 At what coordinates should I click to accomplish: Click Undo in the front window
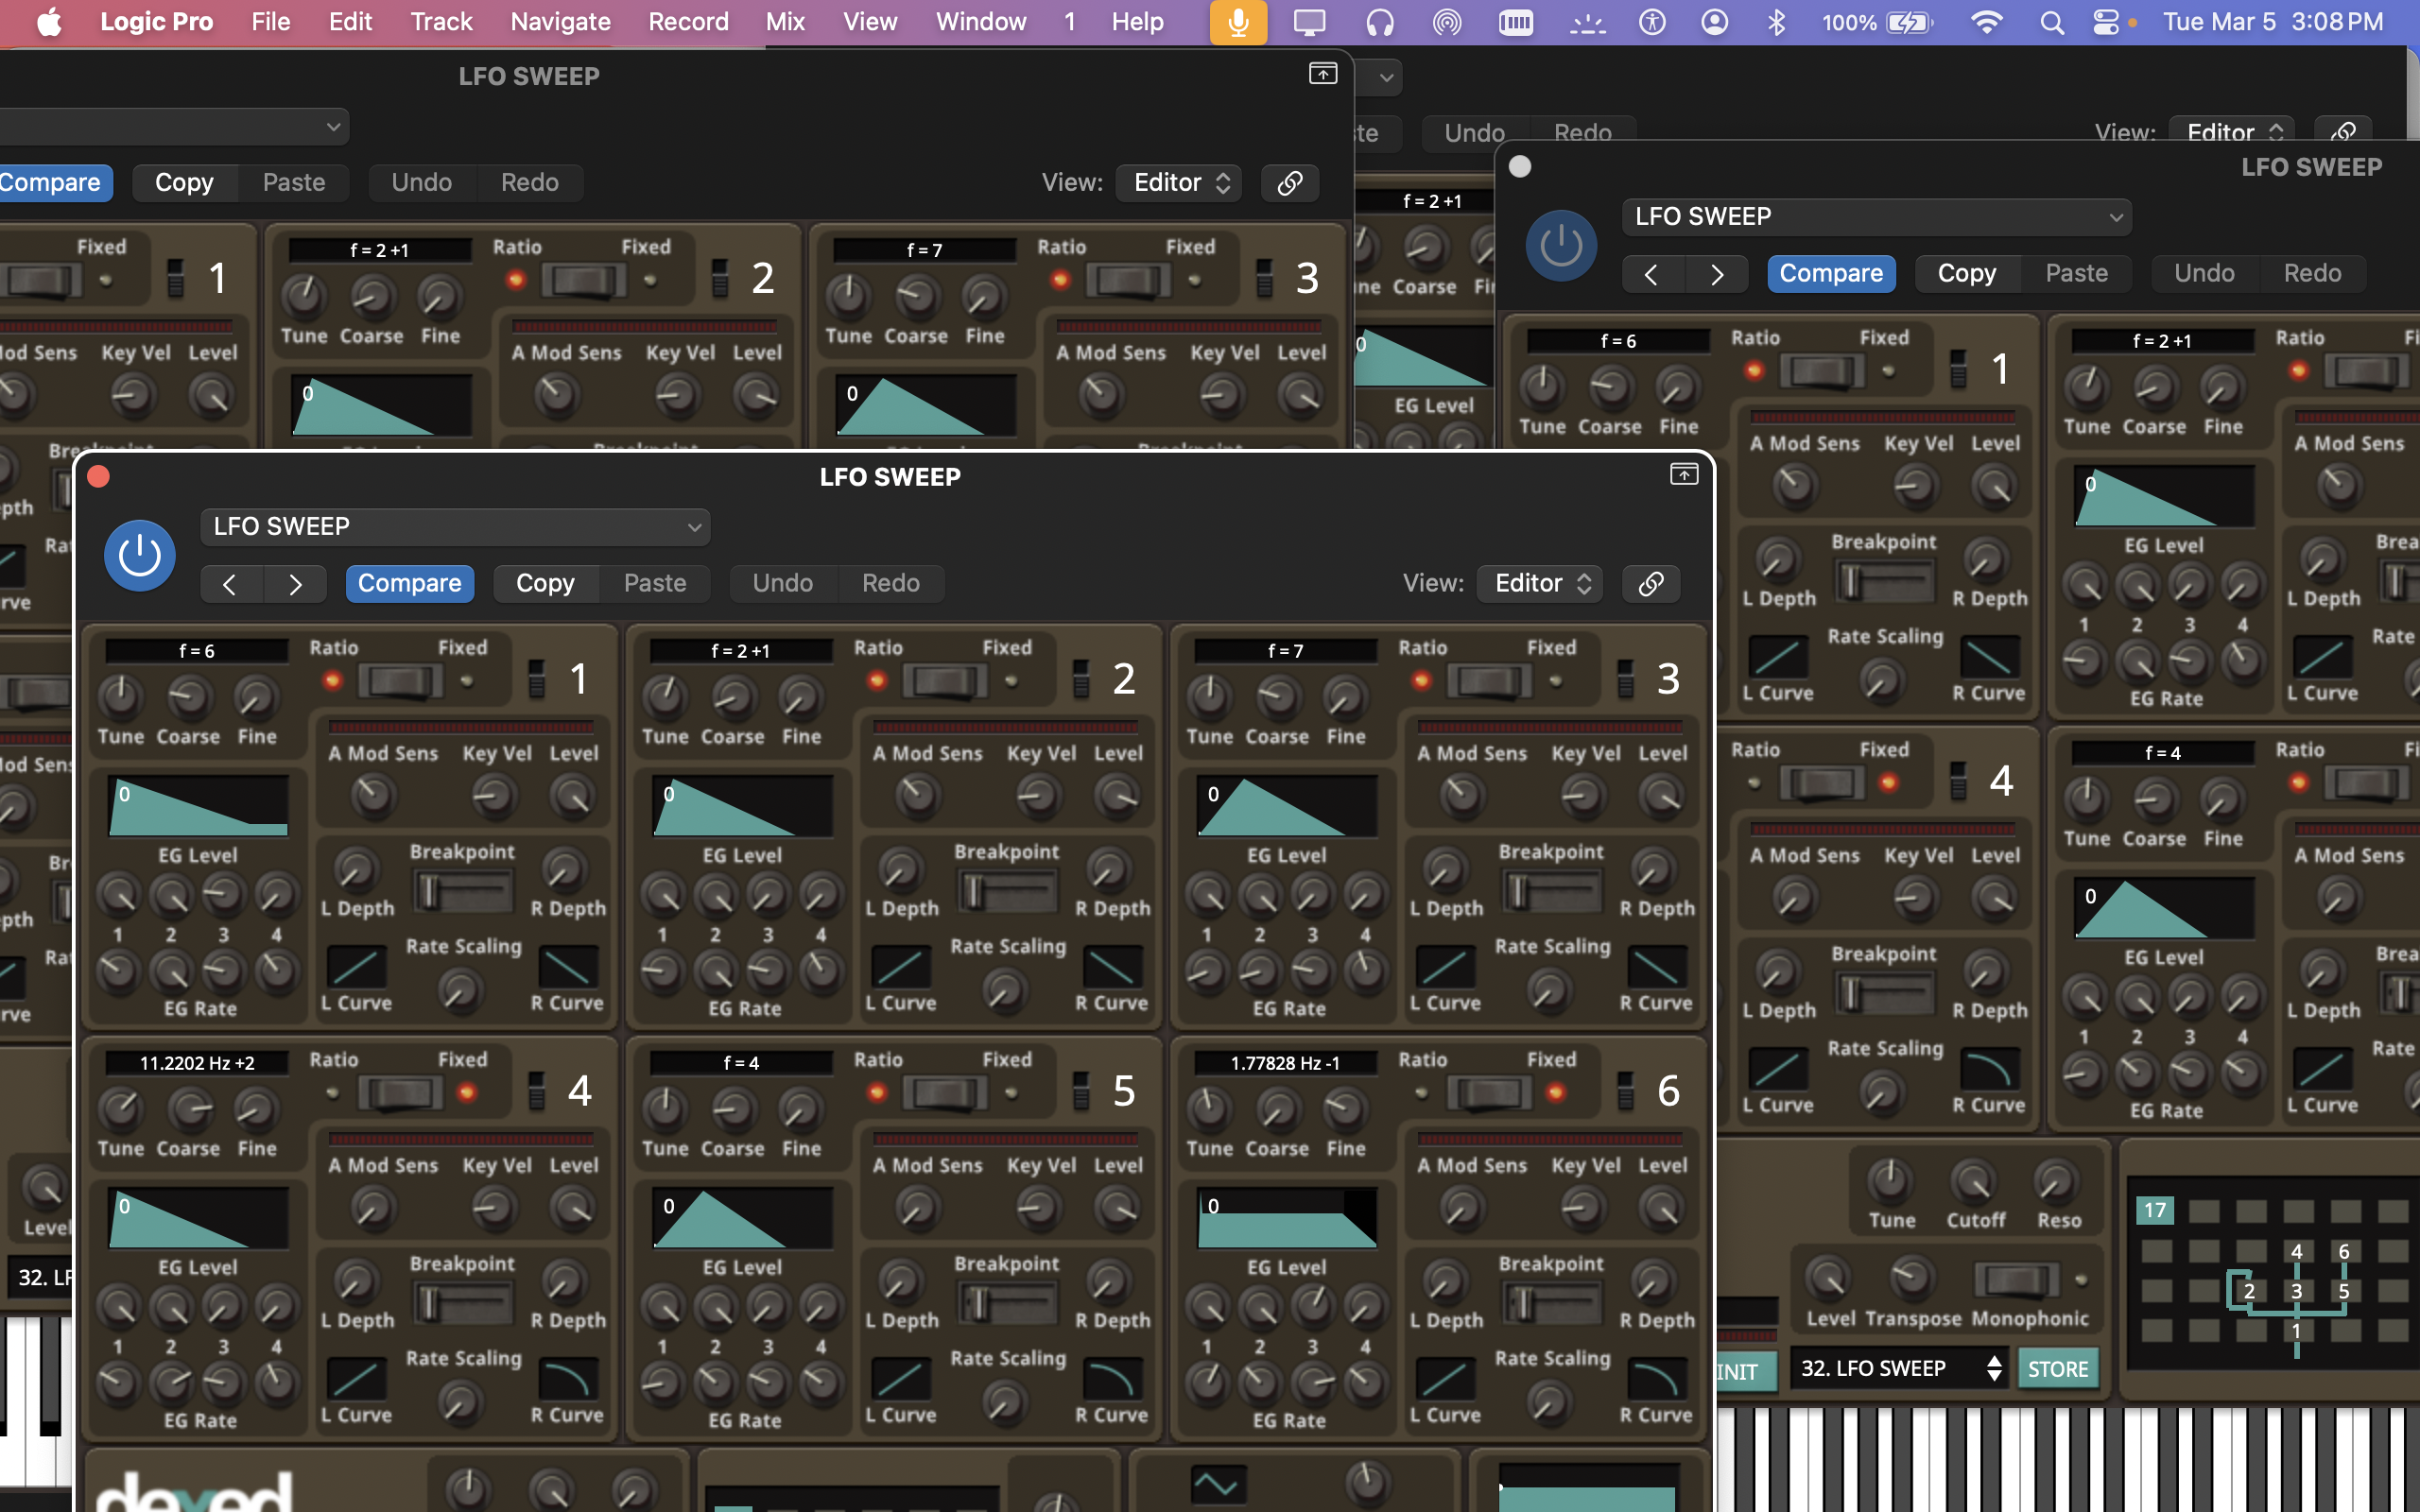(783, 584)
